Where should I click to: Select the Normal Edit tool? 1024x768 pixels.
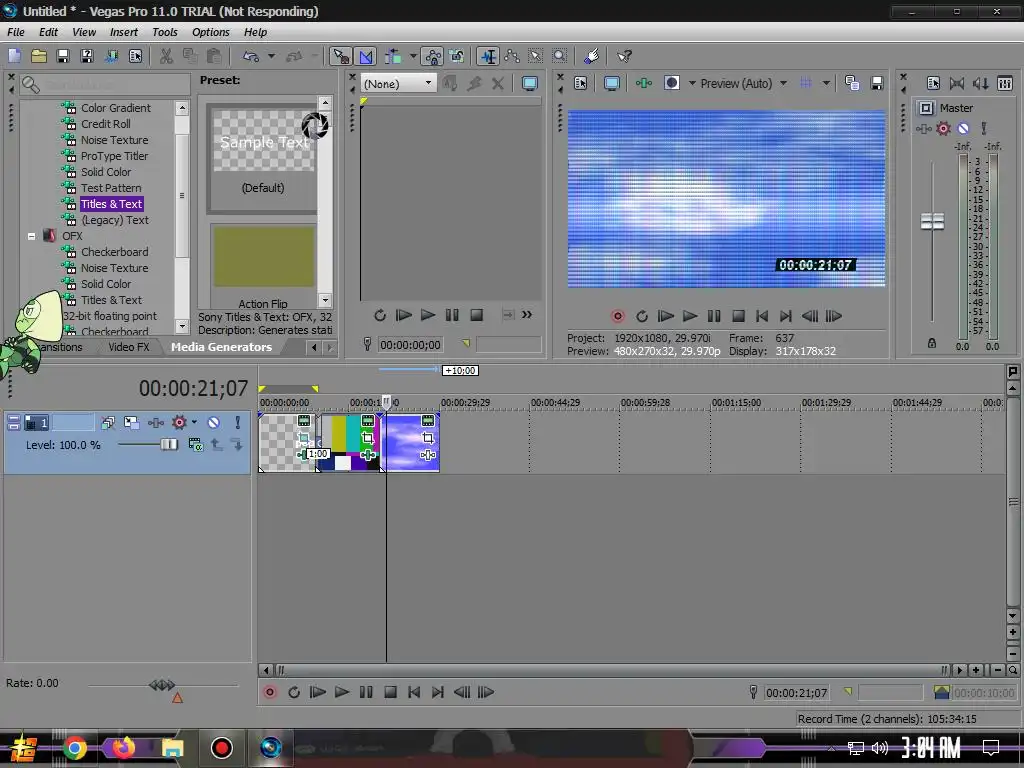click(487, 56)
